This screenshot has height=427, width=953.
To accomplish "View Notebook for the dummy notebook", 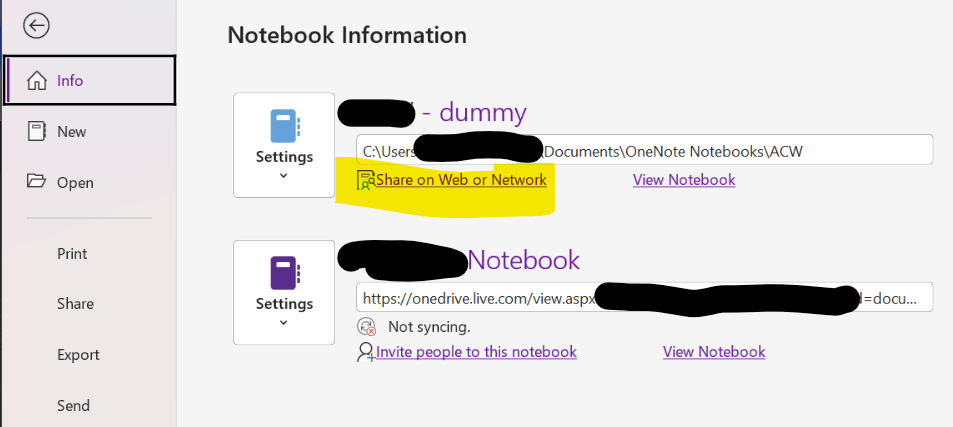I will 684,180.
